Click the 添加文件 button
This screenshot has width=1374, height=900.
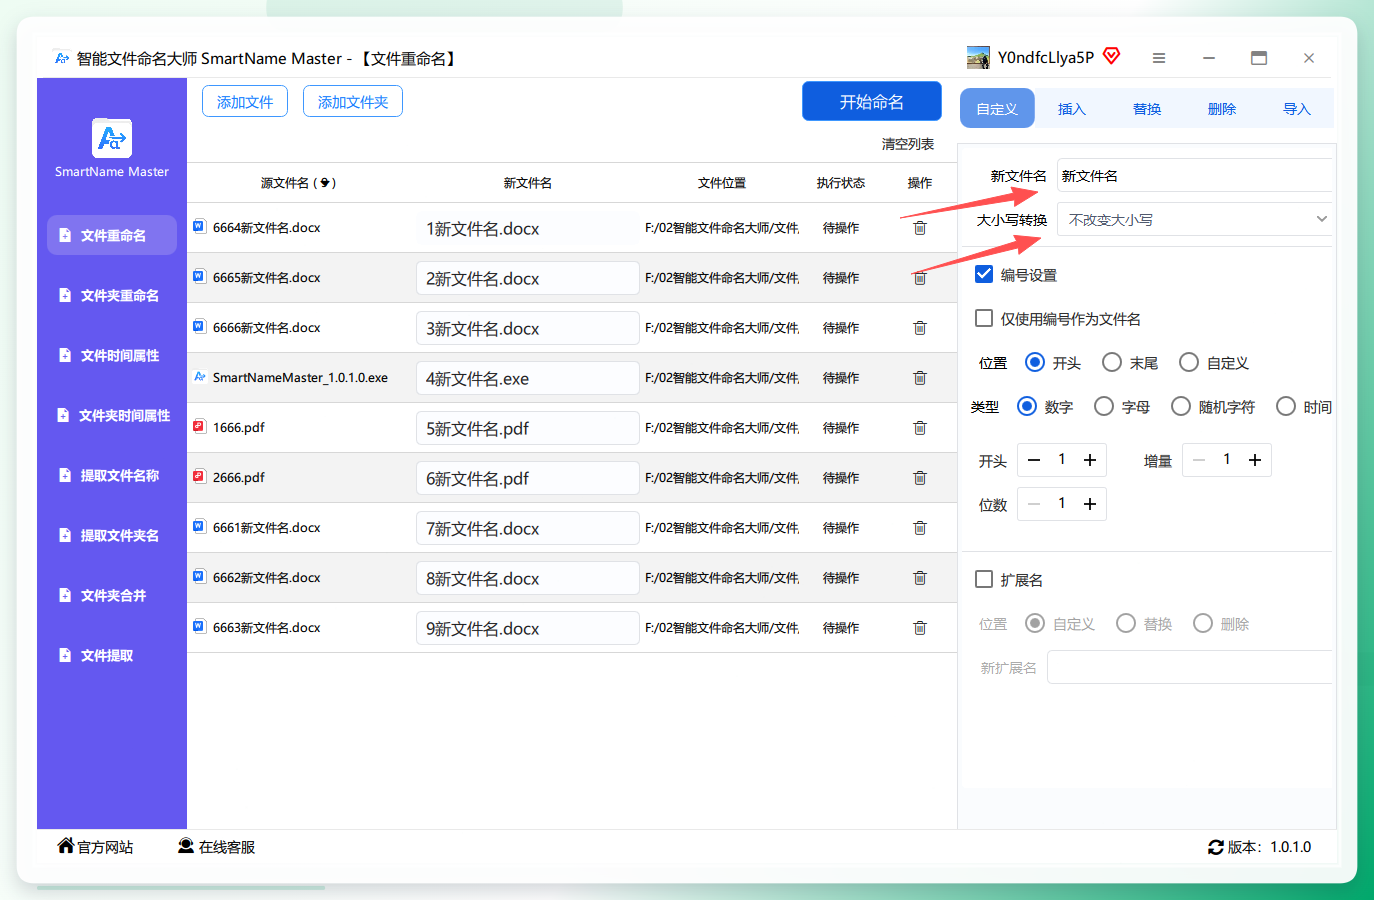point(245,101)
